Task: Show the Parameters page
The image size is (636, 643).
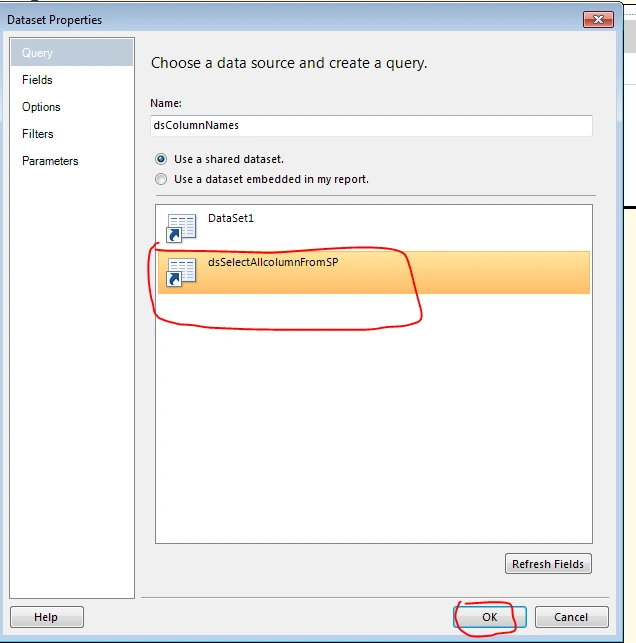Action: [x=50, y=161]
